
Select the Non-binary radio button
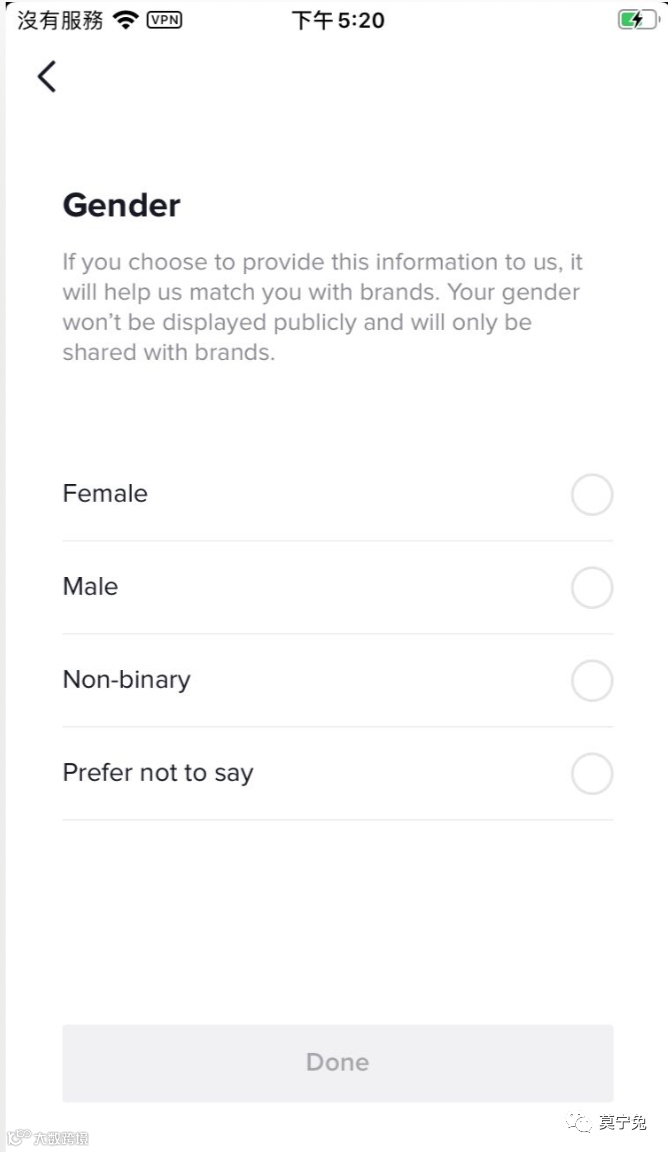pyautogui.click(x=591, y=681)
